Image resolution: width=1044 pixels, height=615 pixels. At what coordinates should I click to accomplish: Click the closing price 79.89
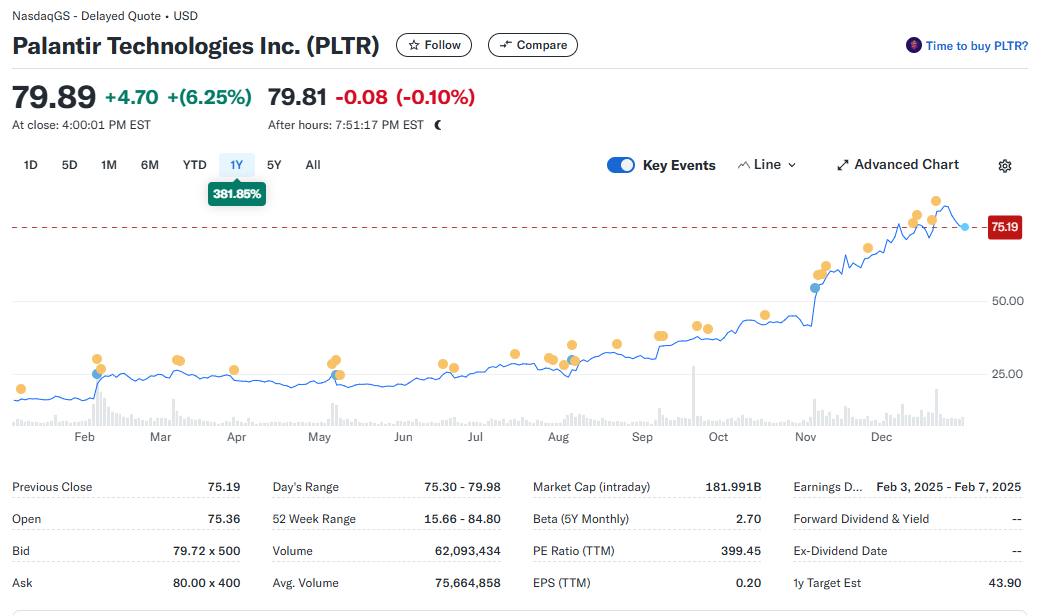pyautogui.click(x=54, y=97)
